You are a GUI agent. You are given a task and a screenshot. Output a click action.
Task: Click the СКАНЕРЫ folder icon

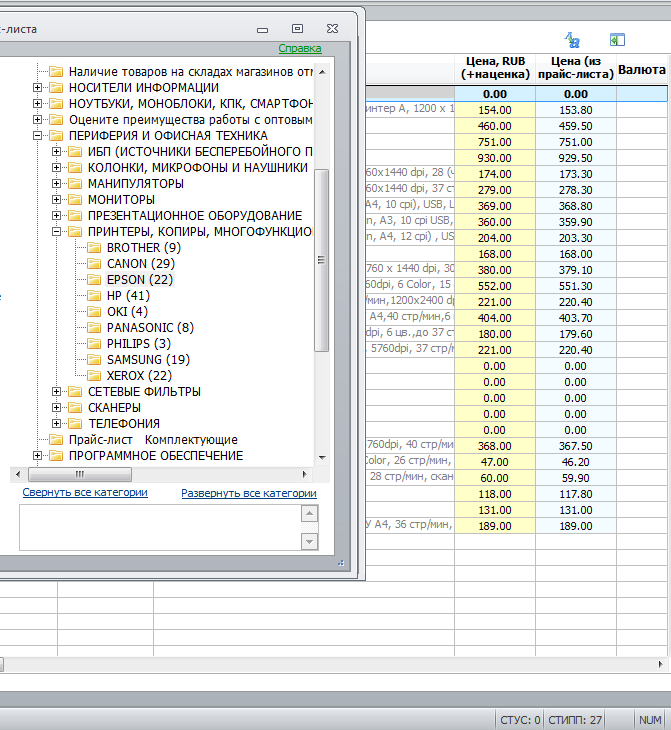click(x=75, y=407)
